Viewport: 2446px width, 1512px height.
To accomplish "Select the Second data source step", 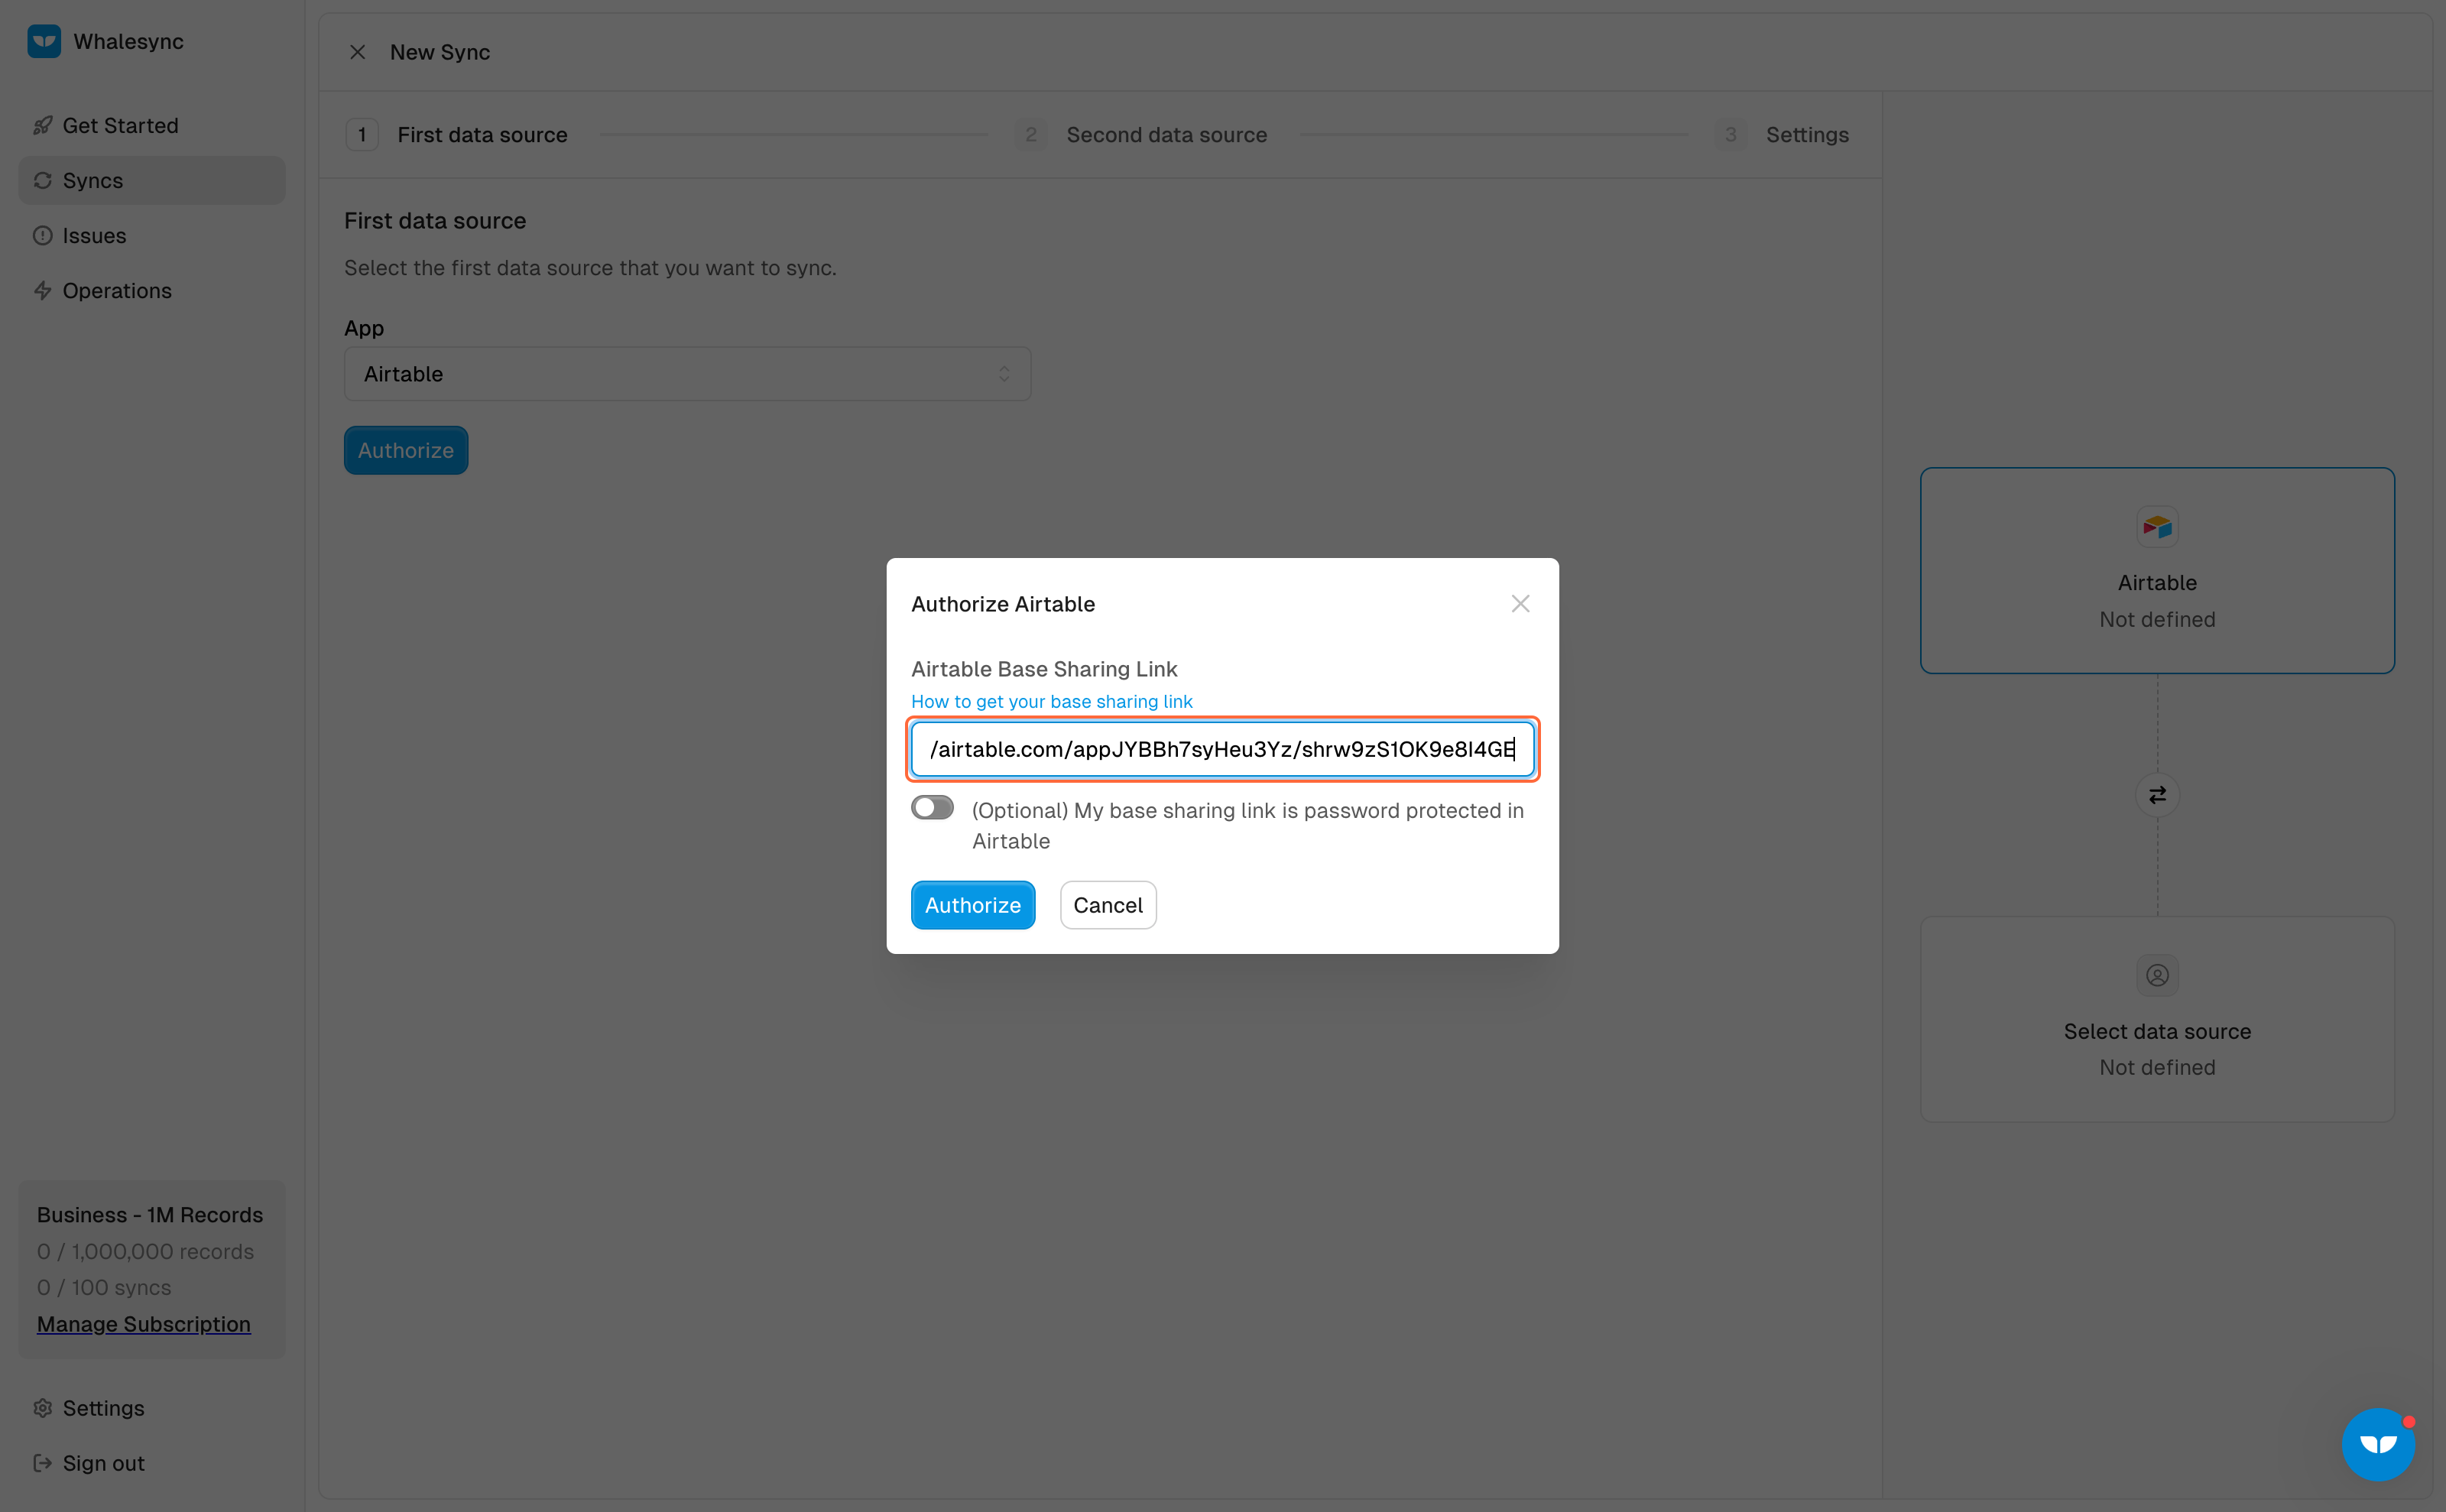I will point(1141,135).
